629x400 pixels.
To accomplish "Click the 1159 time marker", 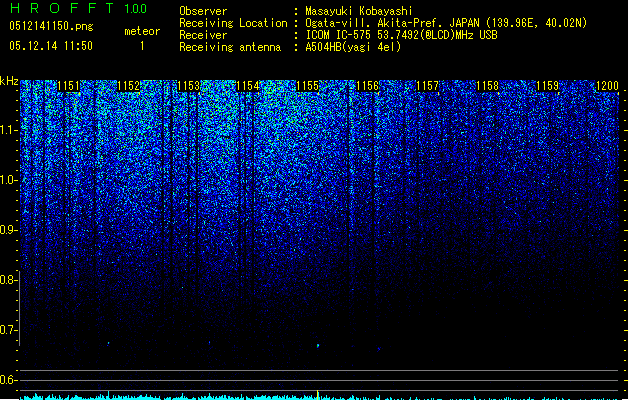I will point(548,86).
